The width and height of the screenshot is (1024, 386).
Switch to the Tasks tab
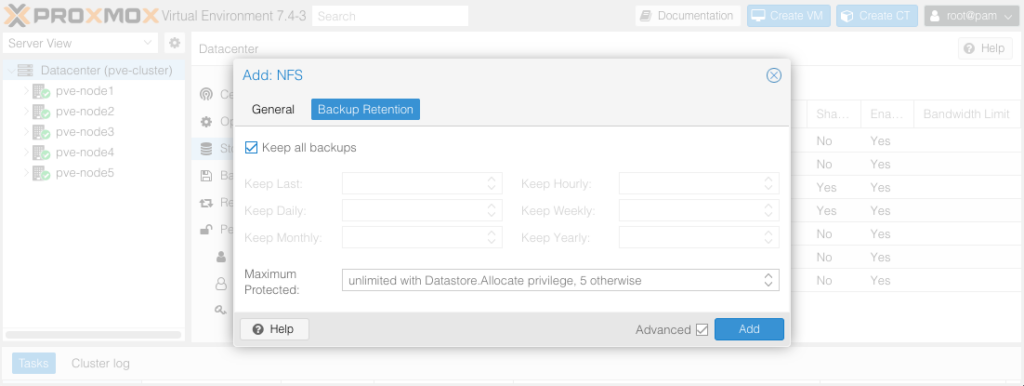point(33,363)
